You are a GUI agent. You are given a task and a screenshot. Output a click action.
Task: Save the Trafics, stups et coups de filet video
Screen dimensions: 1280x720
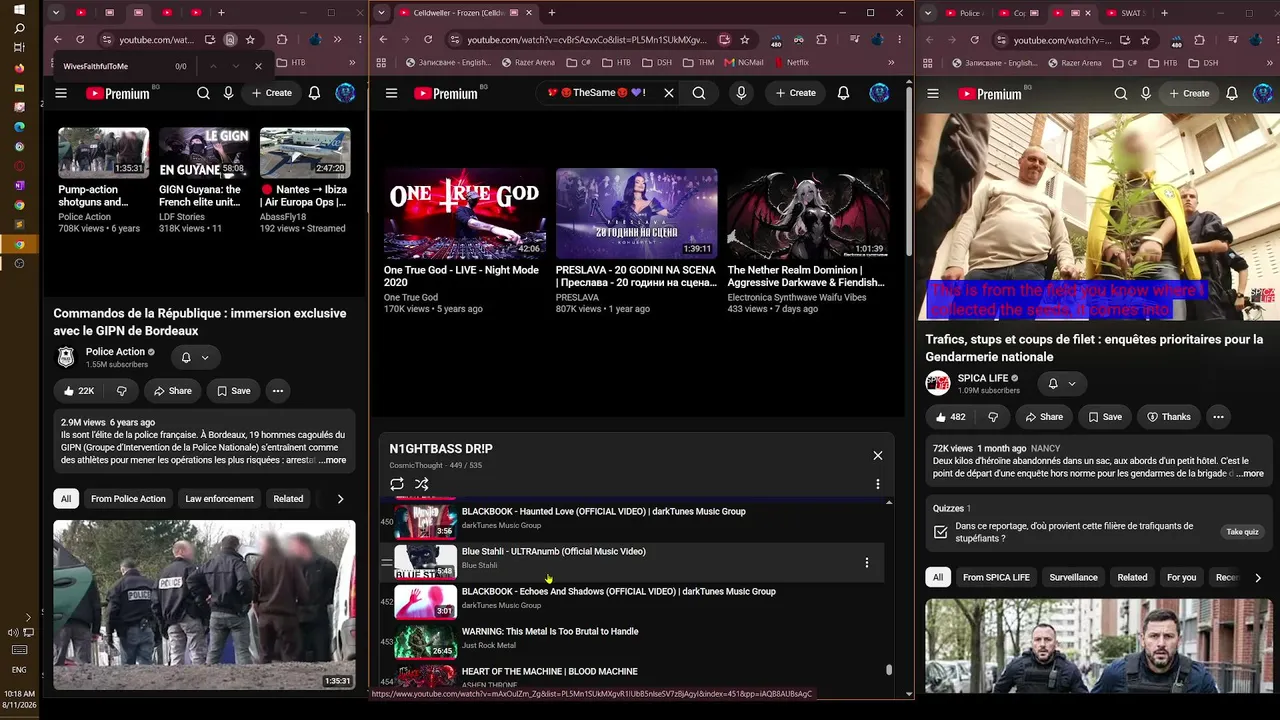click(1105, 417)
